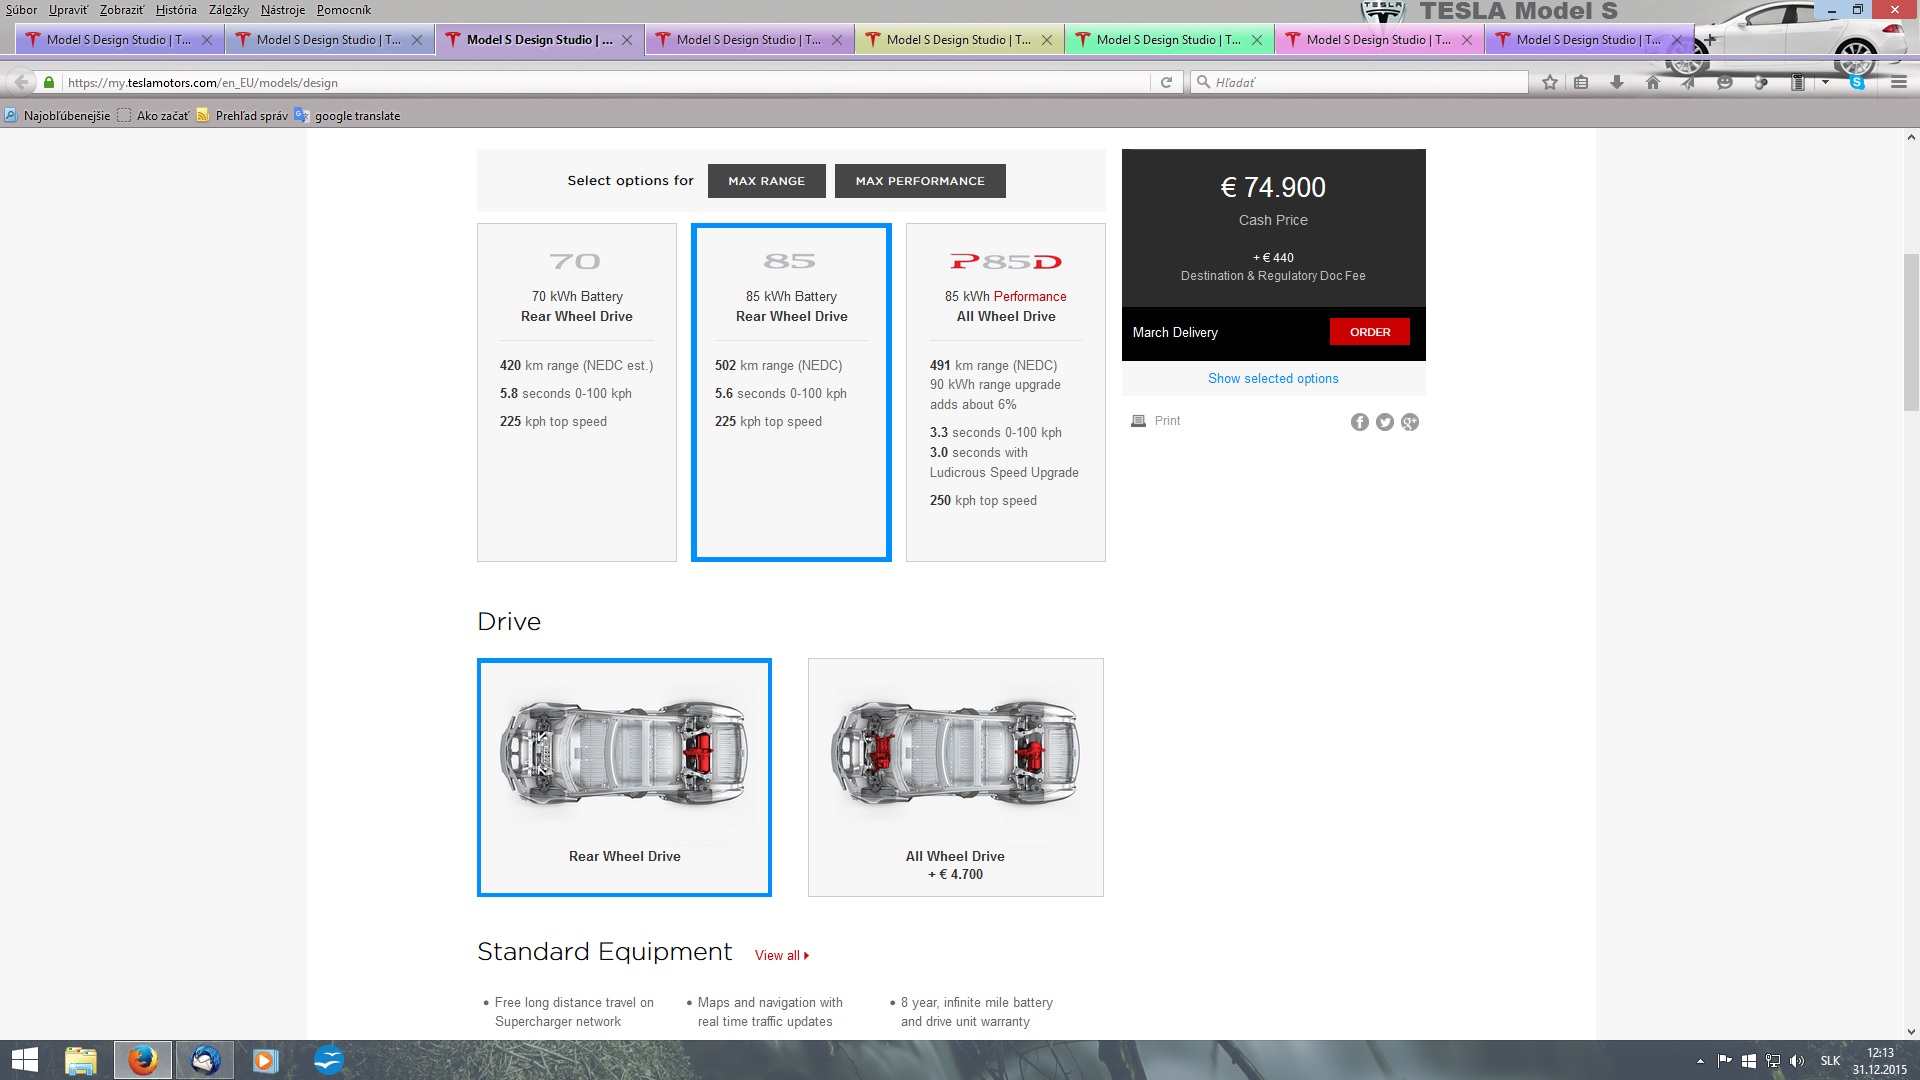The width and height of the screenshot is (1920, 1080).
Task: Open the google translate bookmark
Action: point(347,116)
